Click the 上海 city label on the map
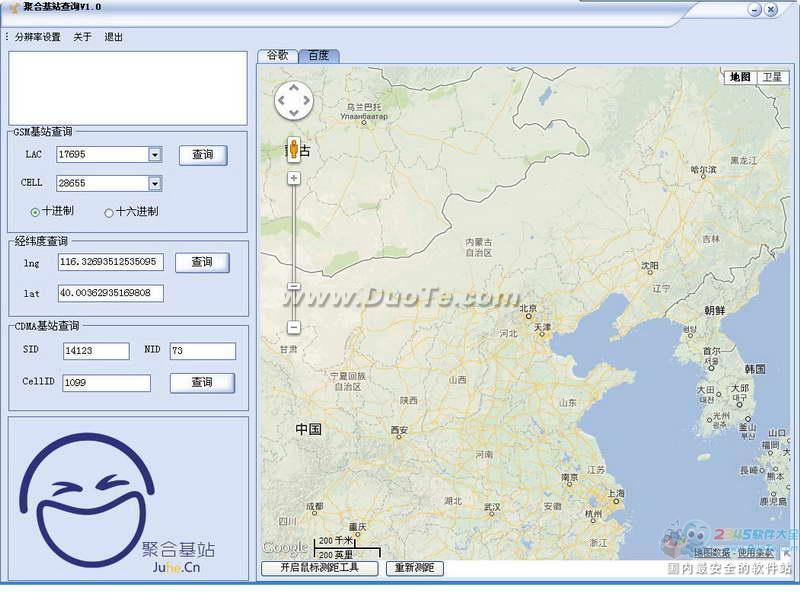This screenshot has width=800, height=594. coord(616,493)
